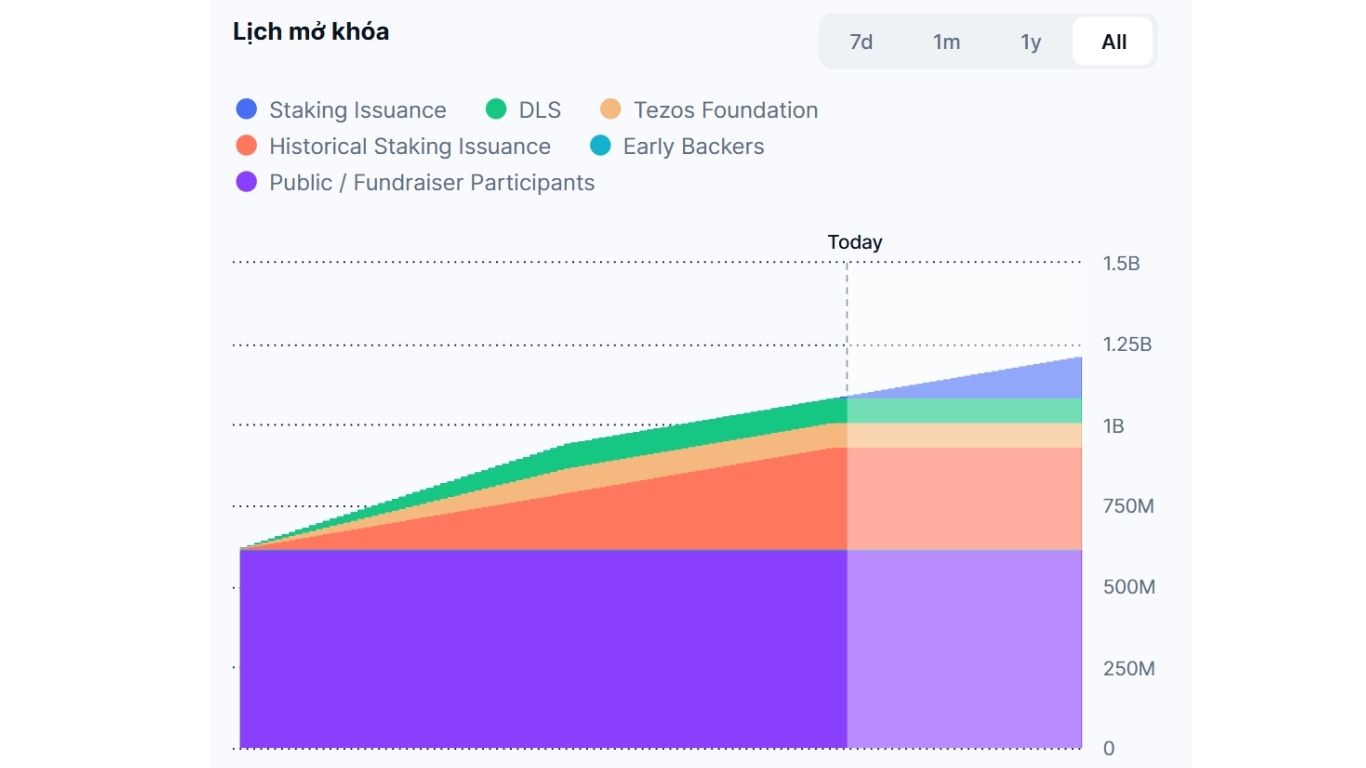Viewport: 1366px width, 768px height.
Task: Click the blue Staking Issuance legend dot
Action: pyautogui.click(x=247, y=110)
